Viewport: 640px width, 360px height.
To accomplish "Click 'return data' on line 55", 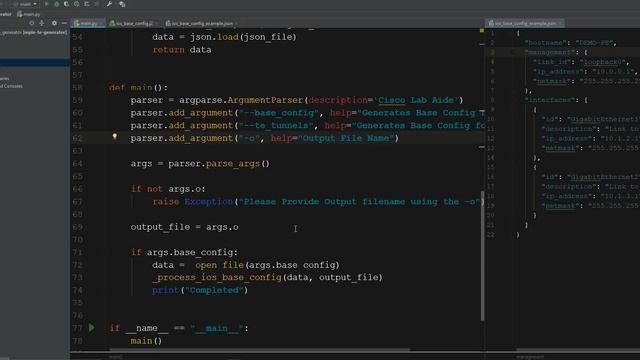I will tap(182, 50).
